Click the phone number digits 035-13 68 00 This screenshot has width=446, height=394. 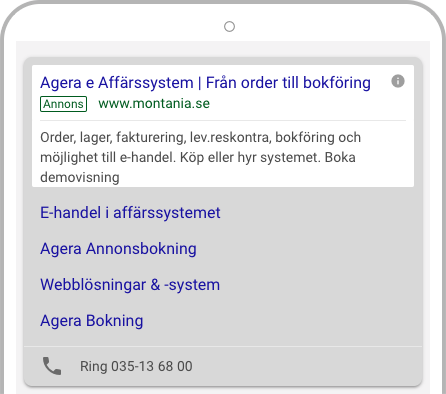(x=152, y=366)
